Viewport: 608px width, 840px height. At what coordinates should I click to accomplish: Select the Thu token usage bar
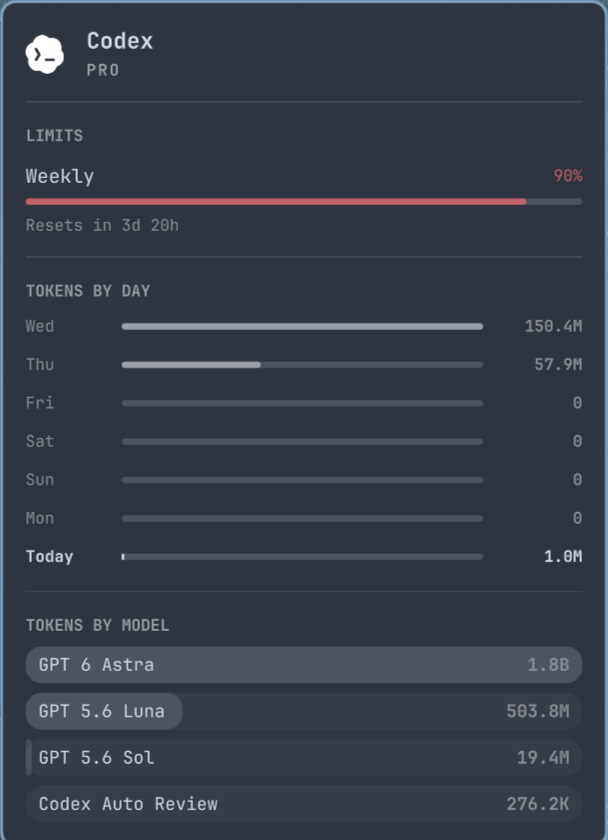click(302, 365)
